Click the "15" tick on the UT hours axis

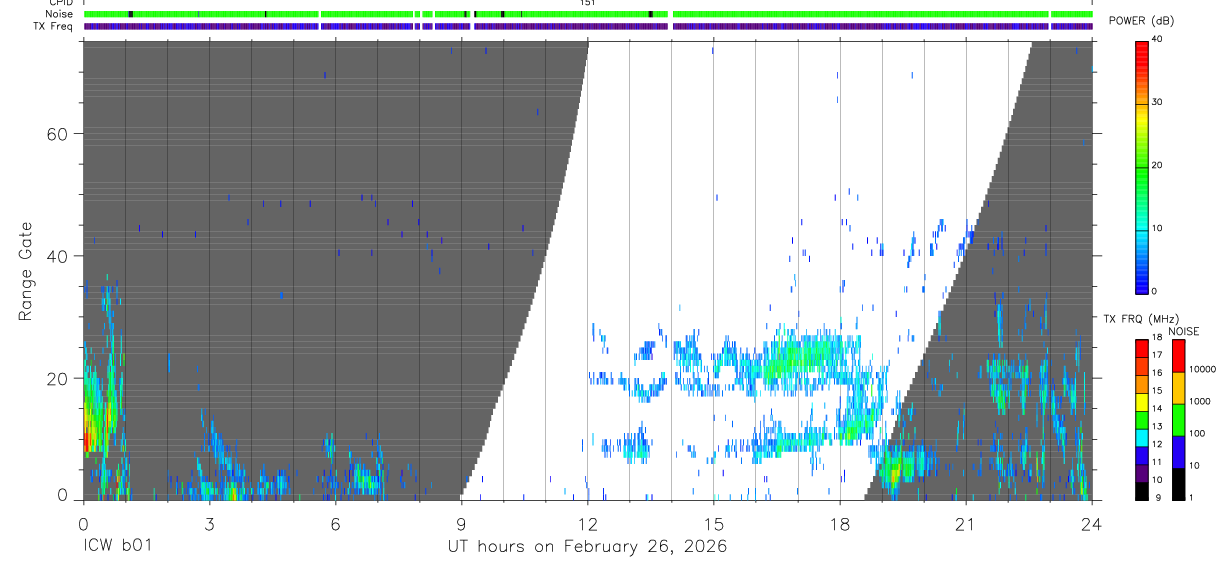click(714, 523)
